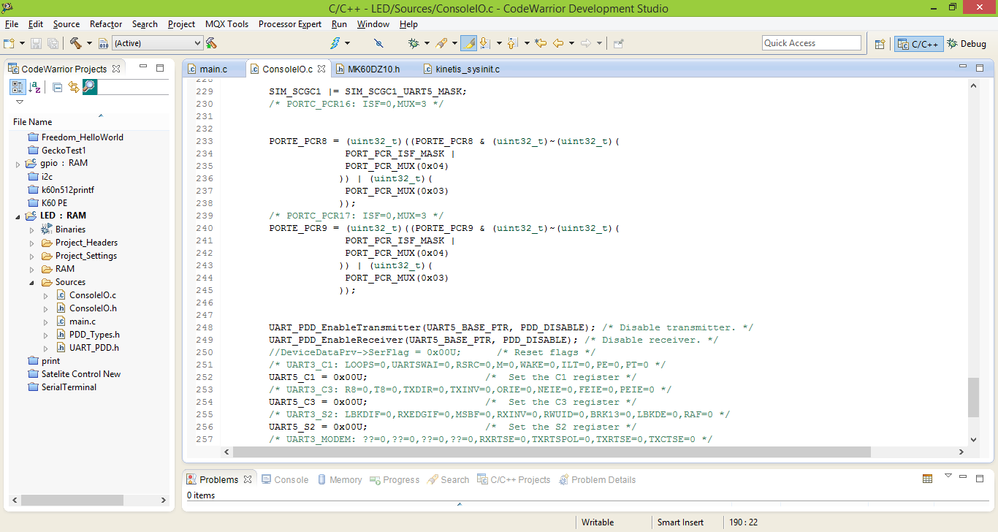Toggle Link with Editor in Projects panel

[73, 87]
